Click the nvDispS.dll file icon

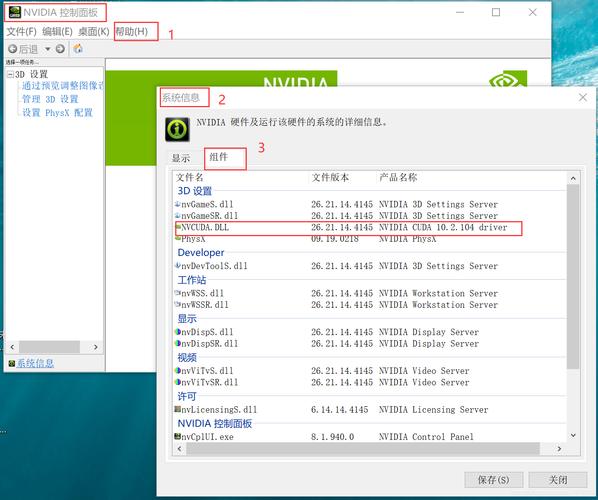tap(177, 332)
